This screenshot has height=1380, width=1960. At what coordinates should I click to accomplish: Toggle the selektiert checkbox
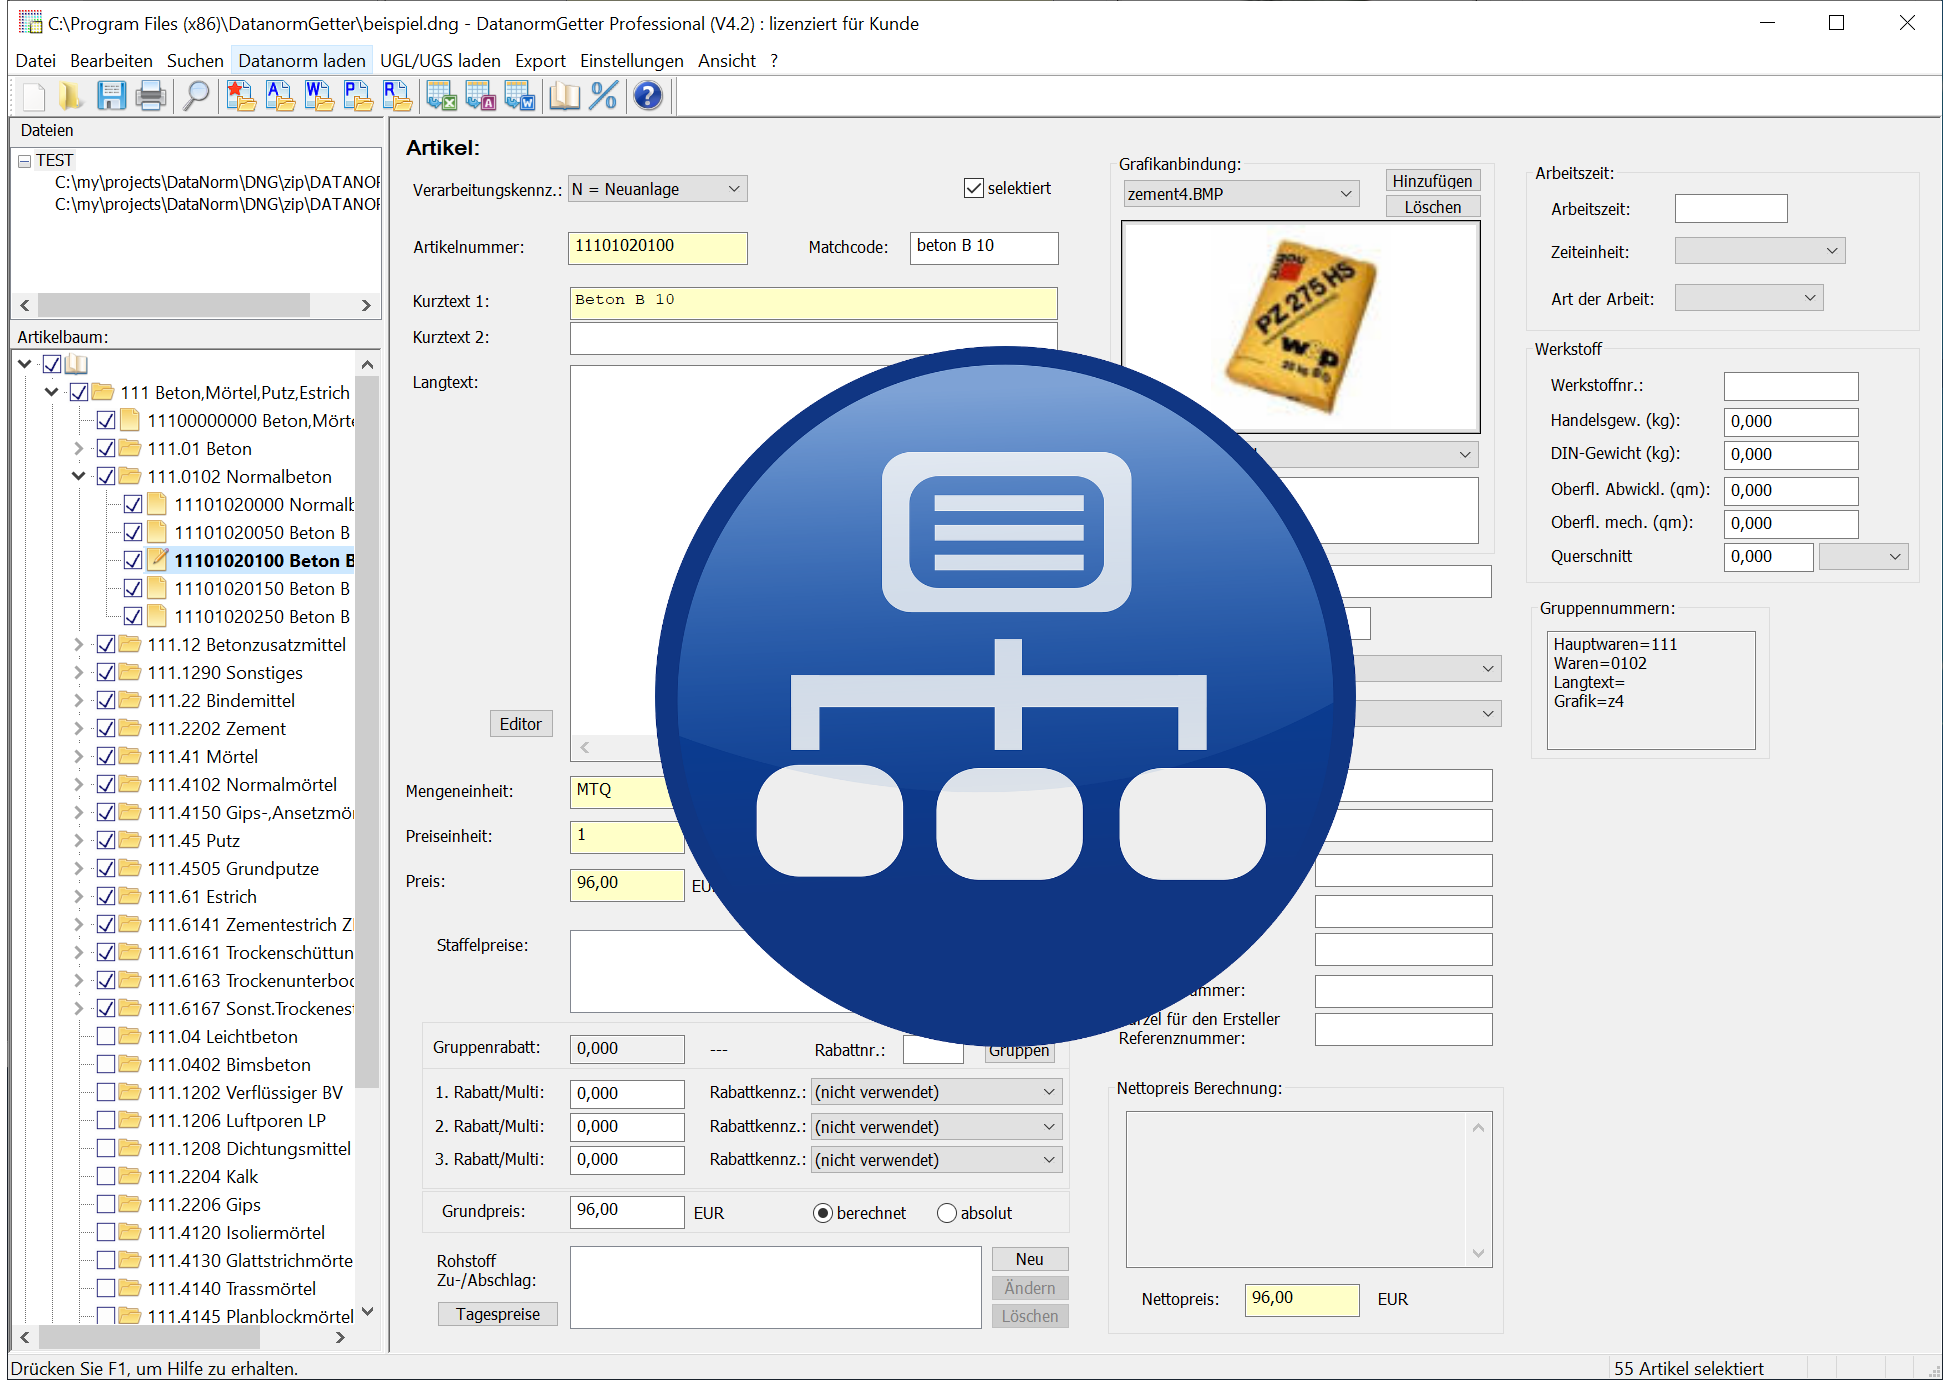pos(974,188)
